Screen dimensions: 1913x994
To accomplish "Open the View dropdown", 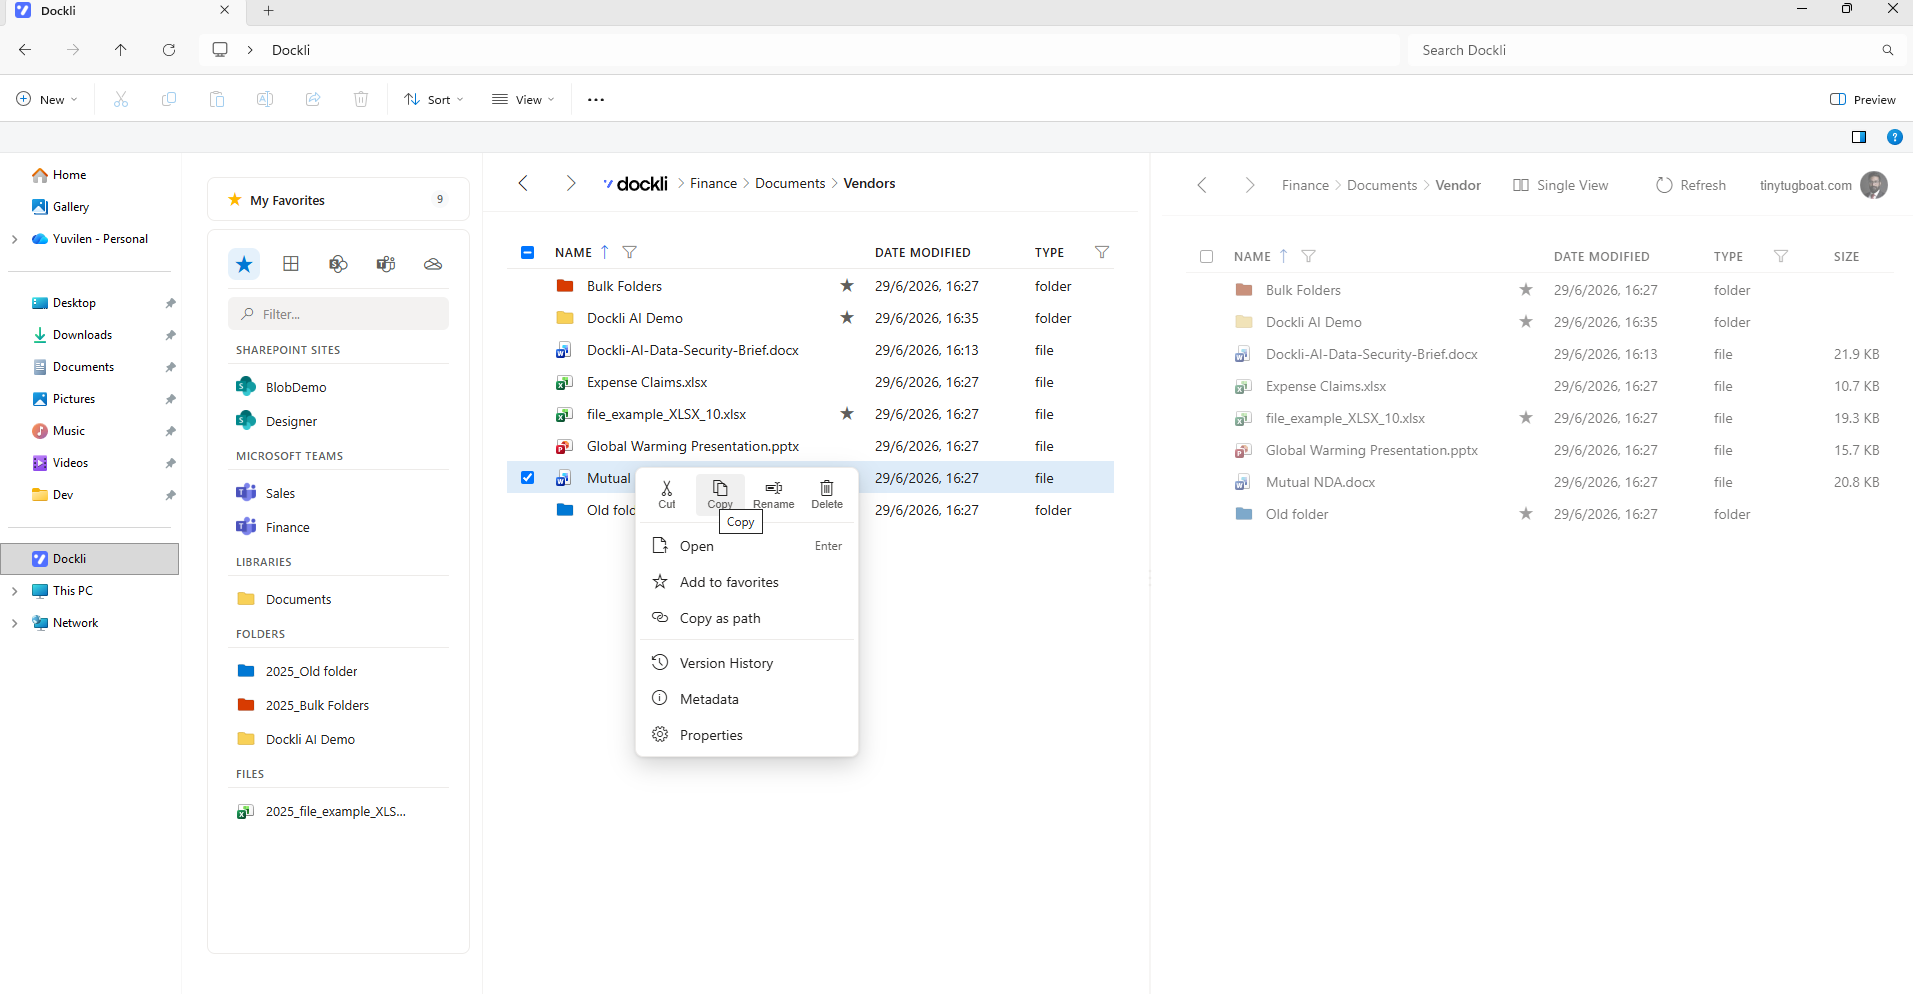I will (x=523, y=100).
